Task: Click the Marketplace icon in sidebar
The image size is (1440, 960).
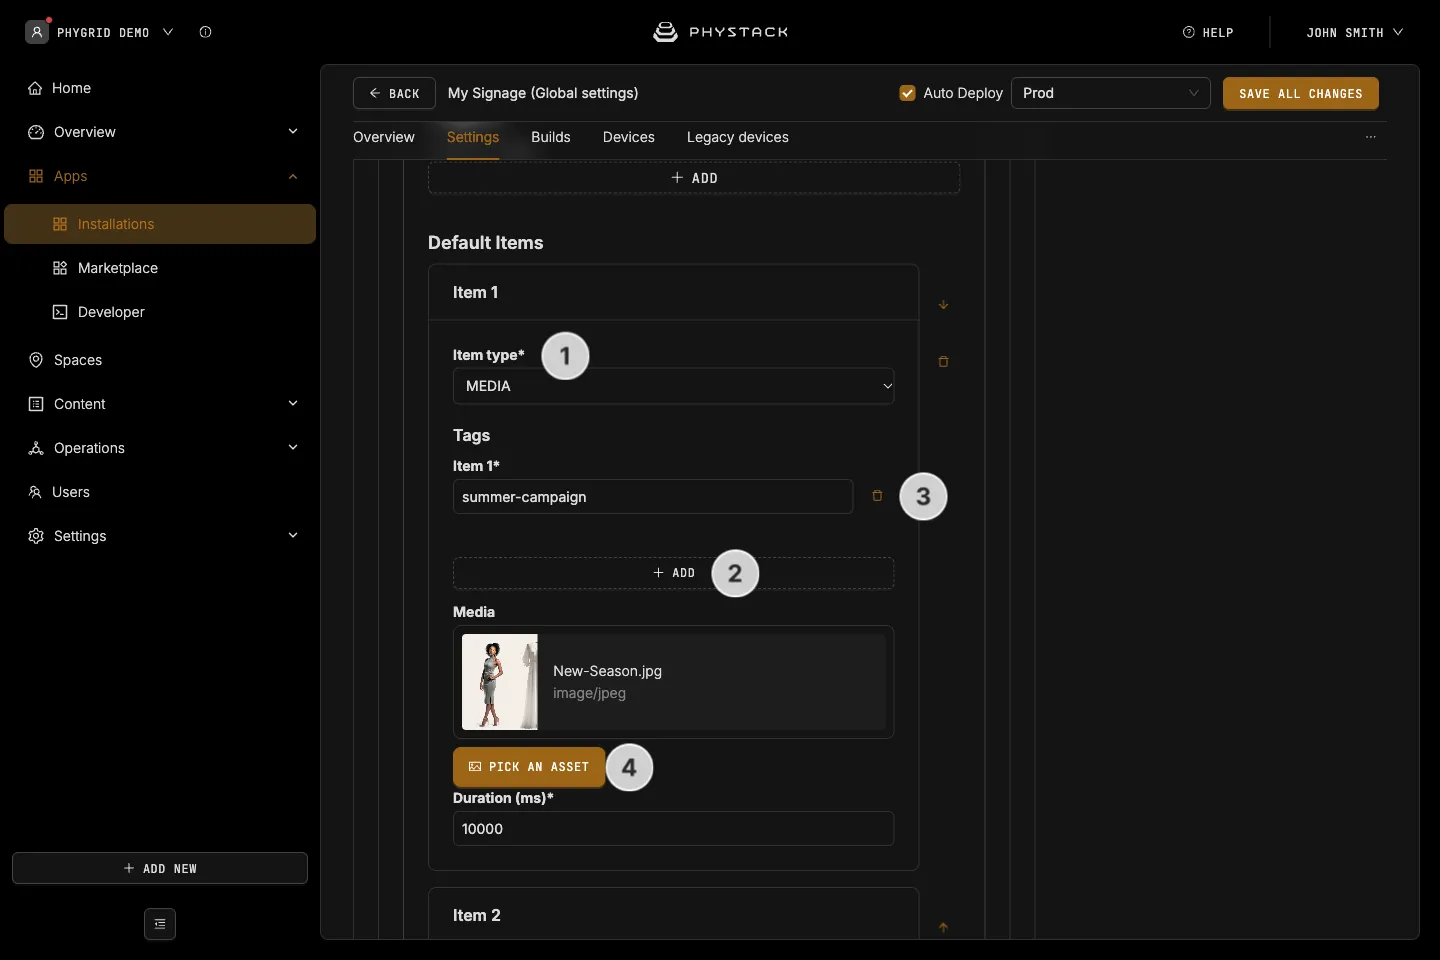Action: click(x=60, y=268)
